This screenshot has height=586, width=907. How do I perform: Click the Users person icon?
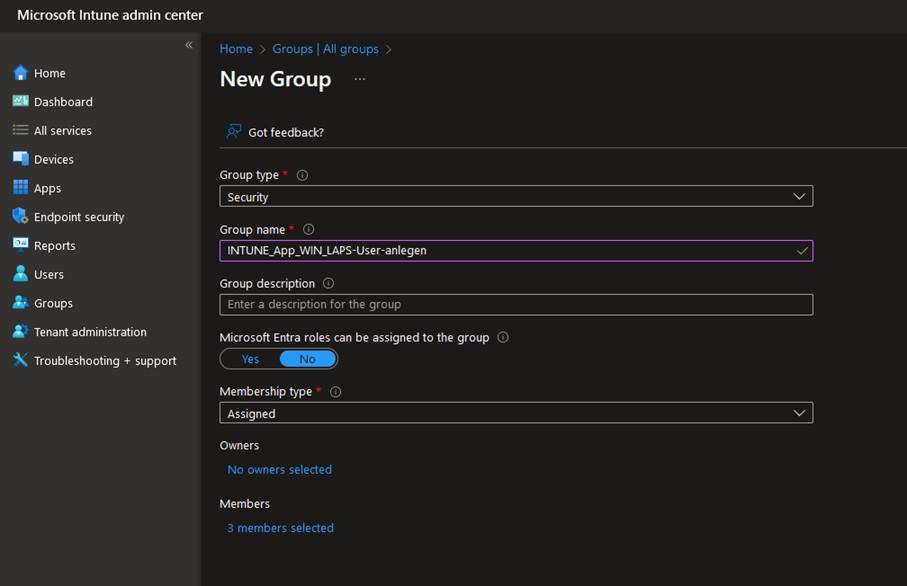pos(20,274)
